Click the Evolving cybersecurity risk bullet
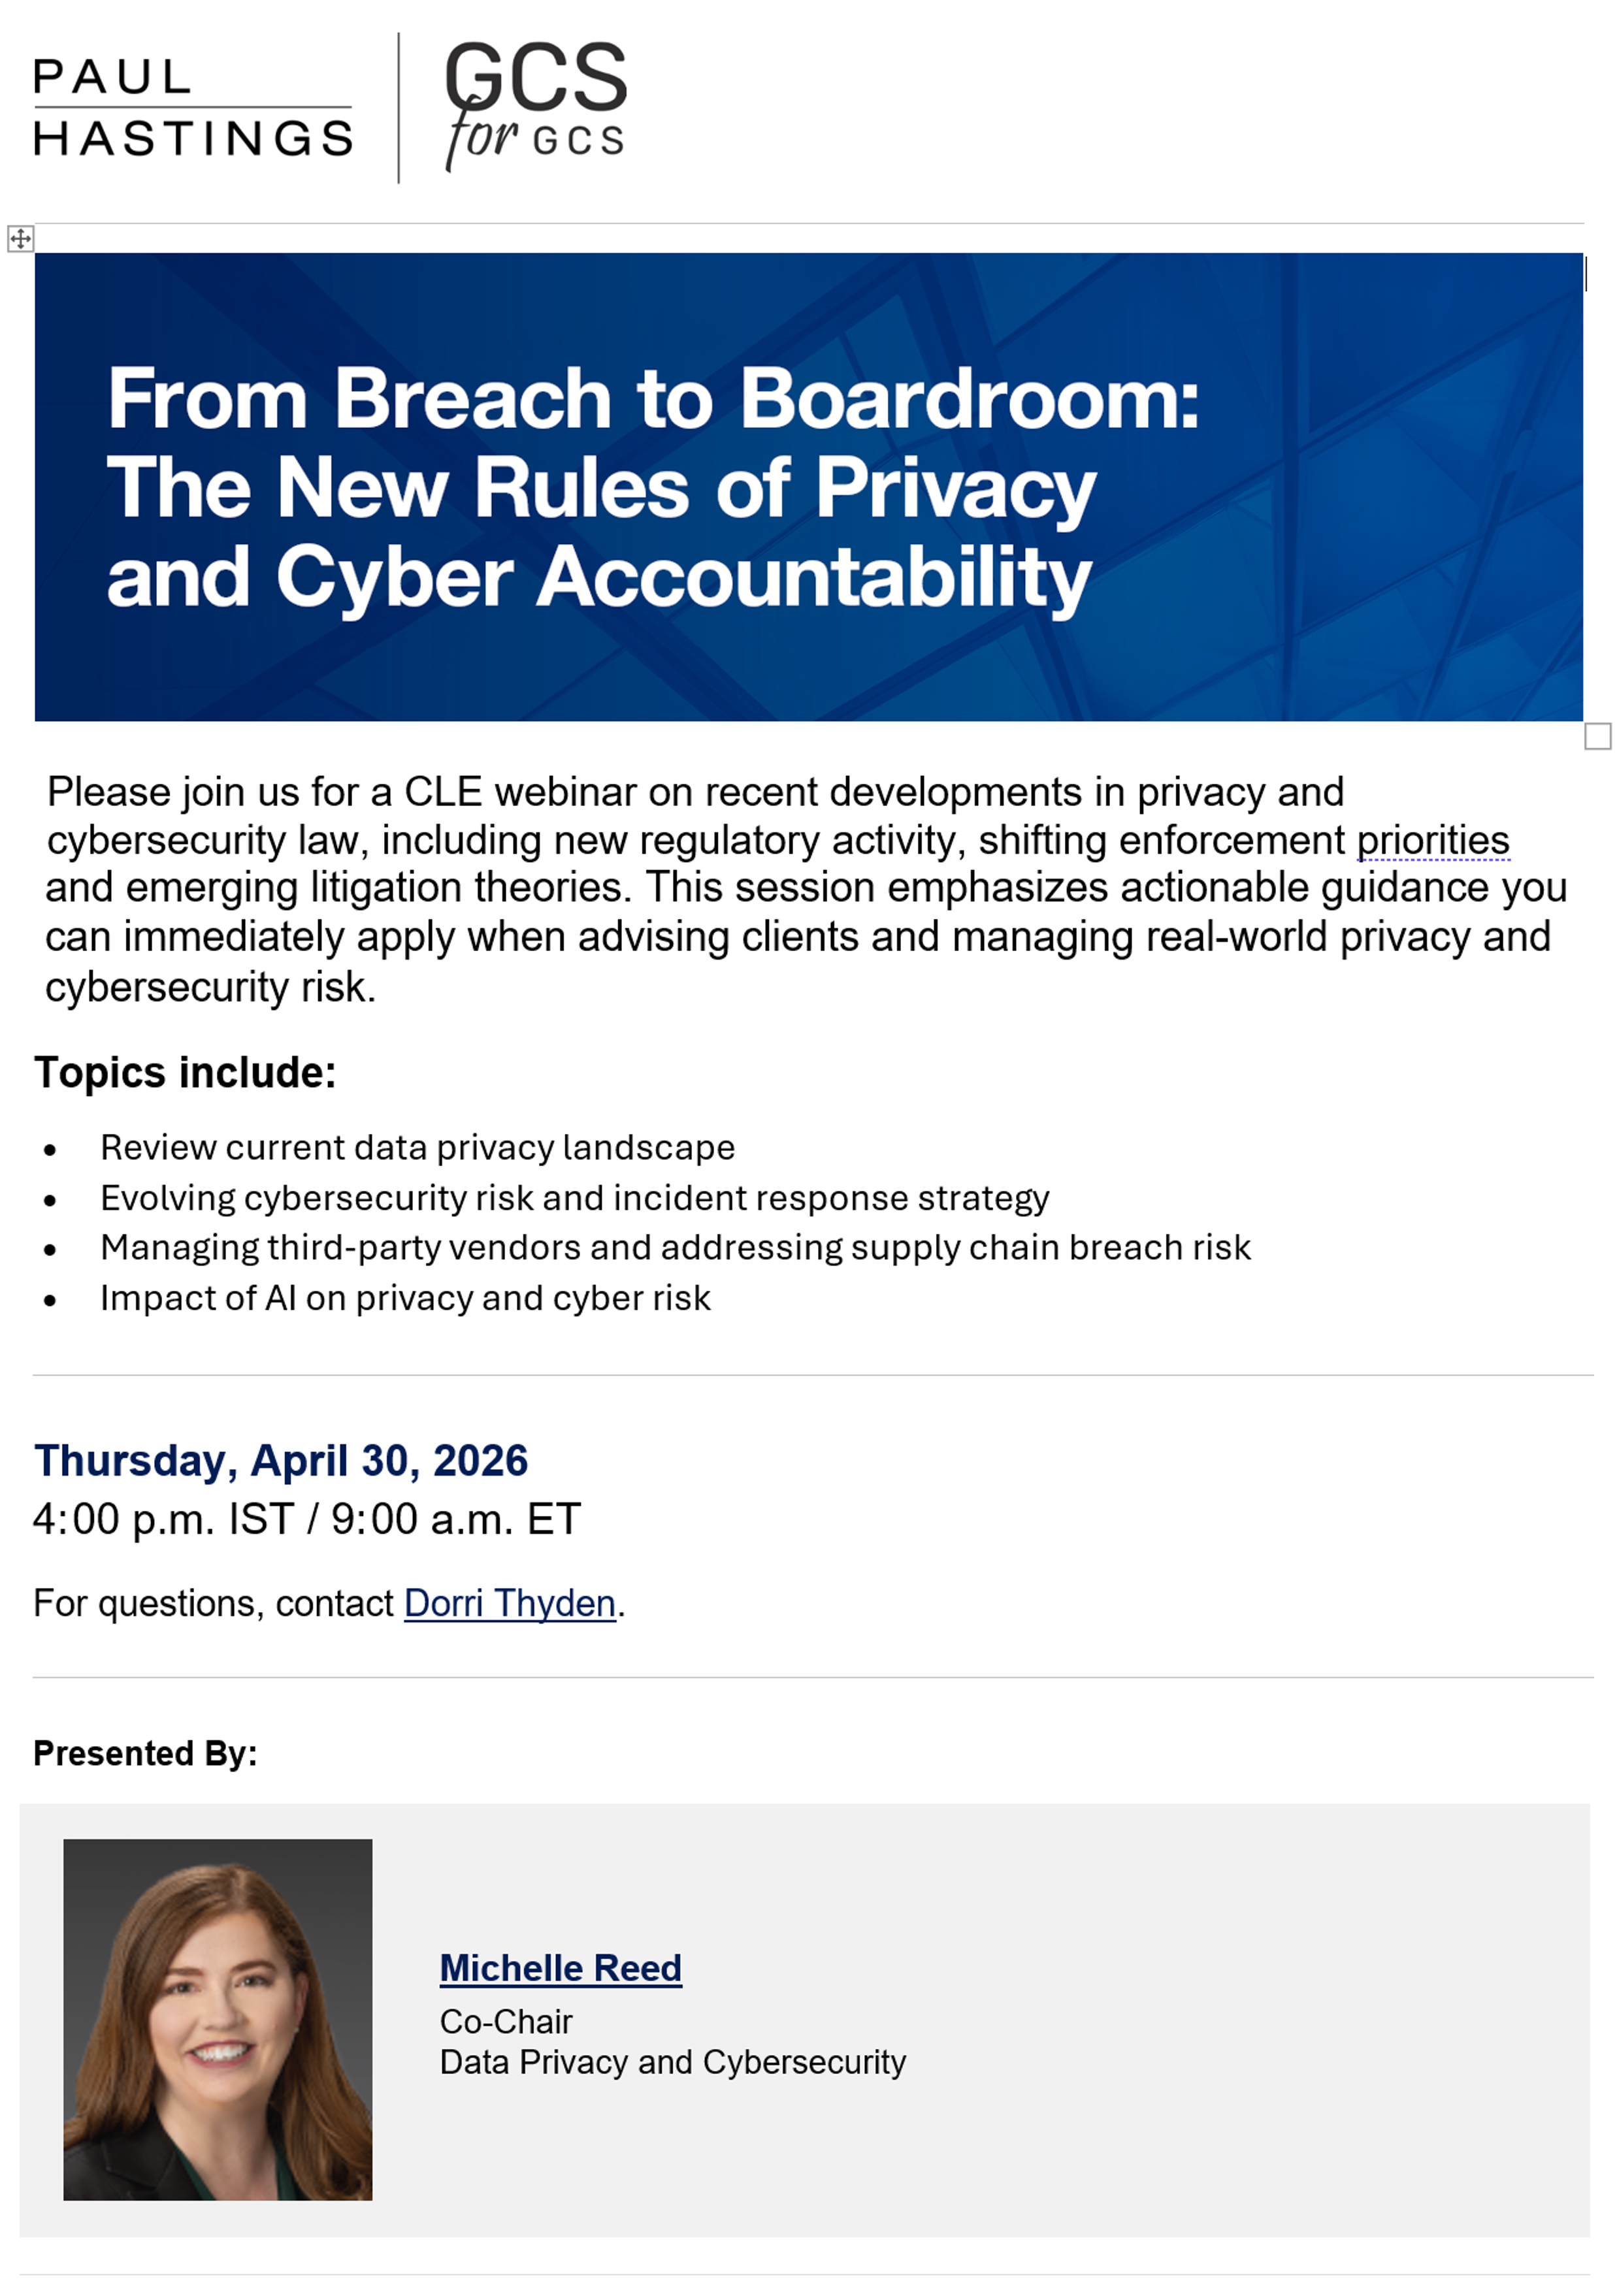The height and width of the screenshot is (2296, 1617). [574, 1197]
